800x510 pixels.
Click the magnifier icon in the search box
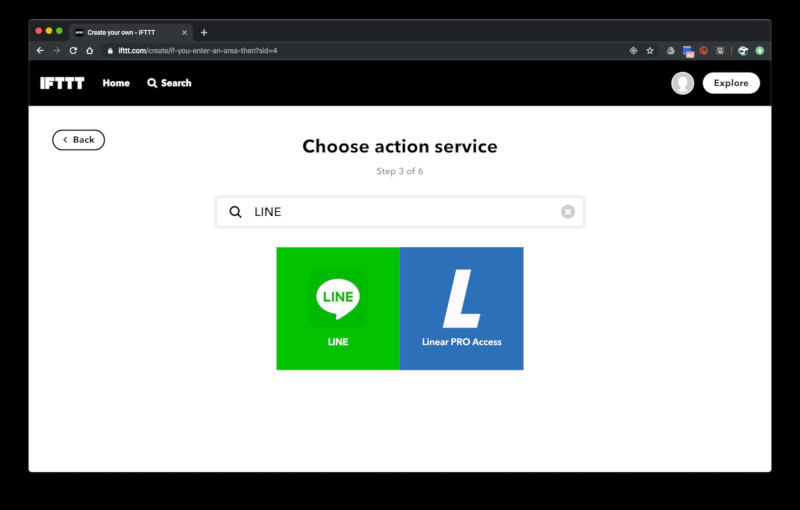[x=235, y=212]
